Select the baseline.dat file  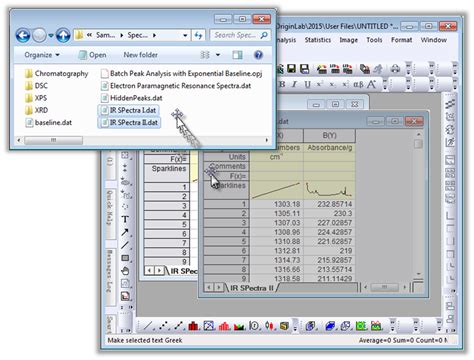(49, 122)
